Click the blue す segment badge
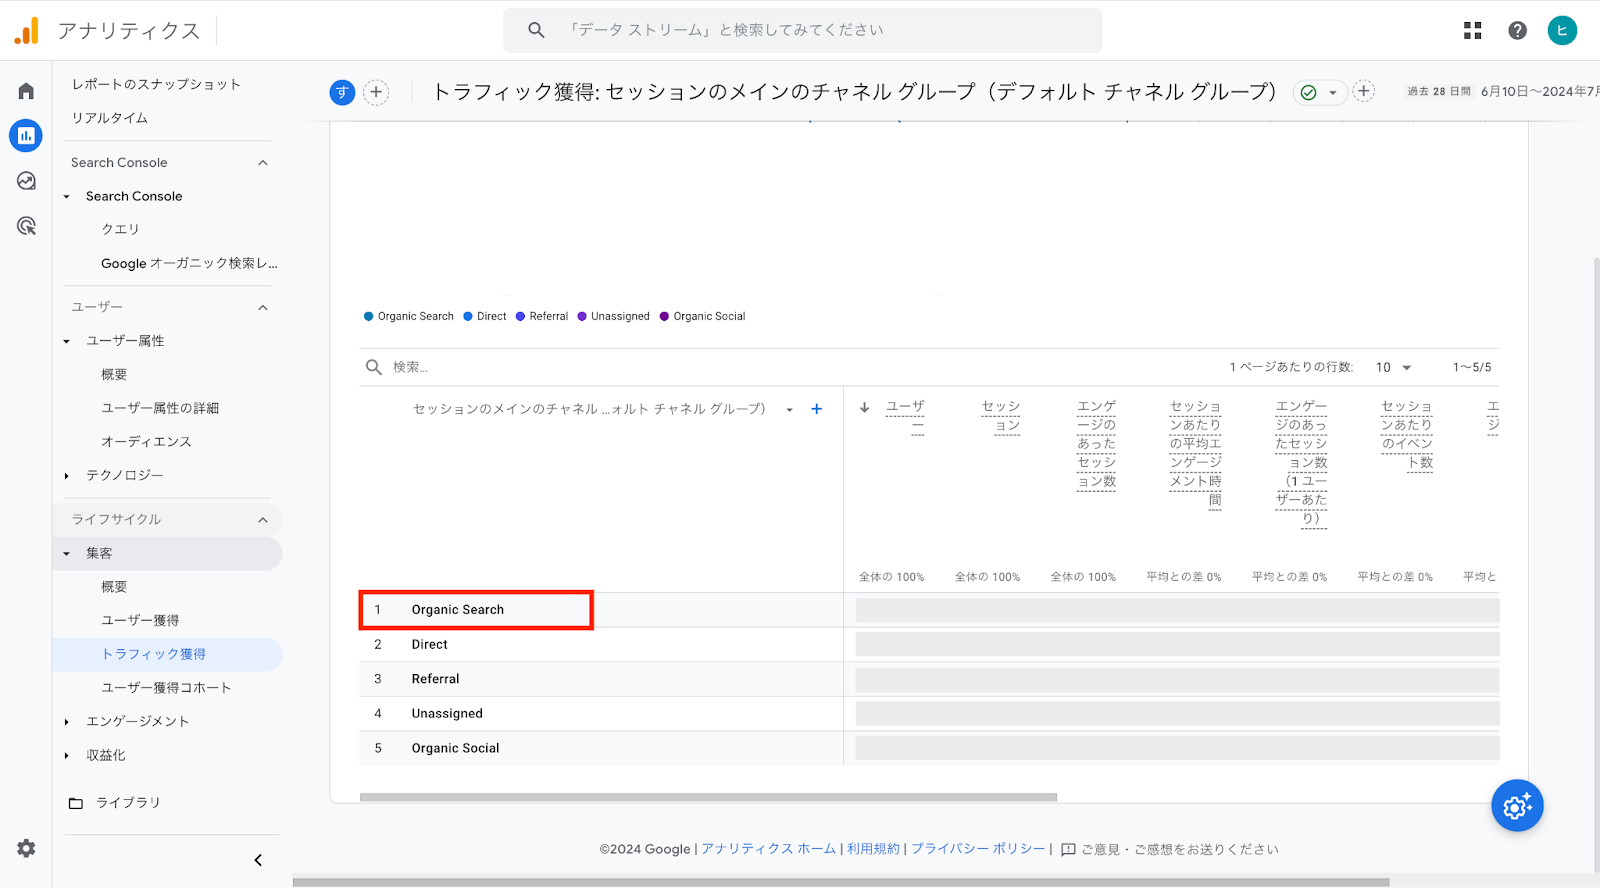The height and width of the screenshot is (888, 1600). (342, 93)
